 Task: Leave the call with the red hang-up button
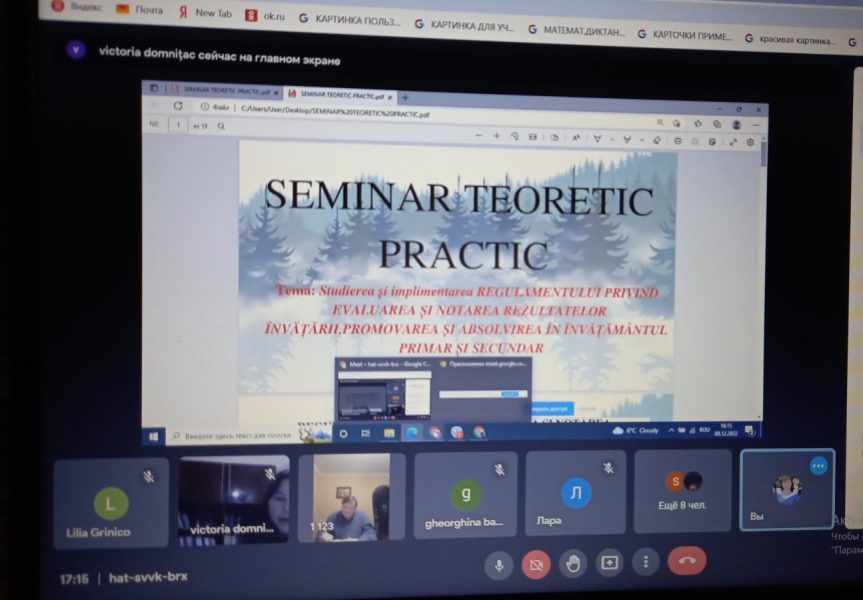(x=686, y=560)
